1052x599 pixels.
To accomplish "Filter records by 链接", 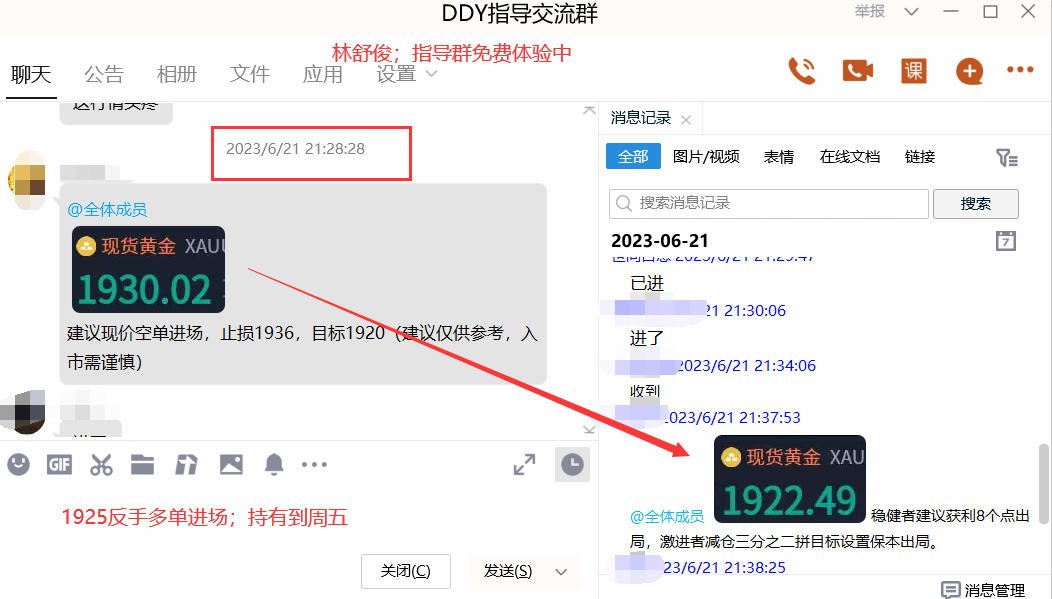I will pos(920,156).
